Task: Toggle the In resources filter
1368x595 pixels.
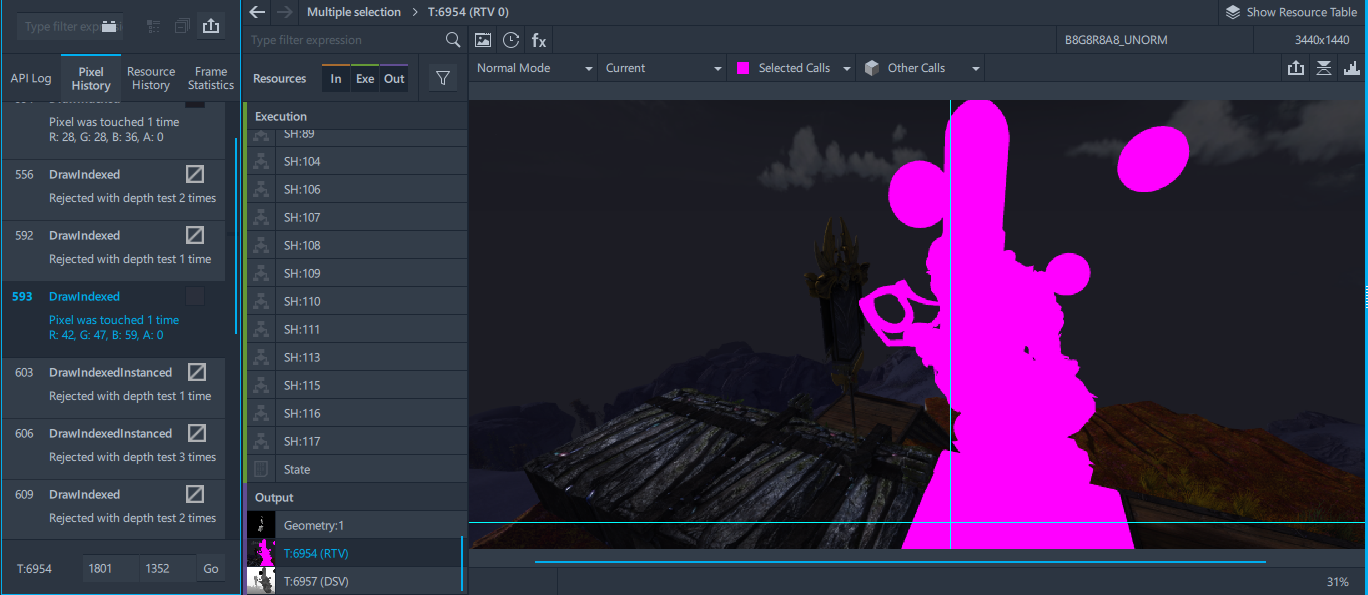Action: (x=336, y=79)
